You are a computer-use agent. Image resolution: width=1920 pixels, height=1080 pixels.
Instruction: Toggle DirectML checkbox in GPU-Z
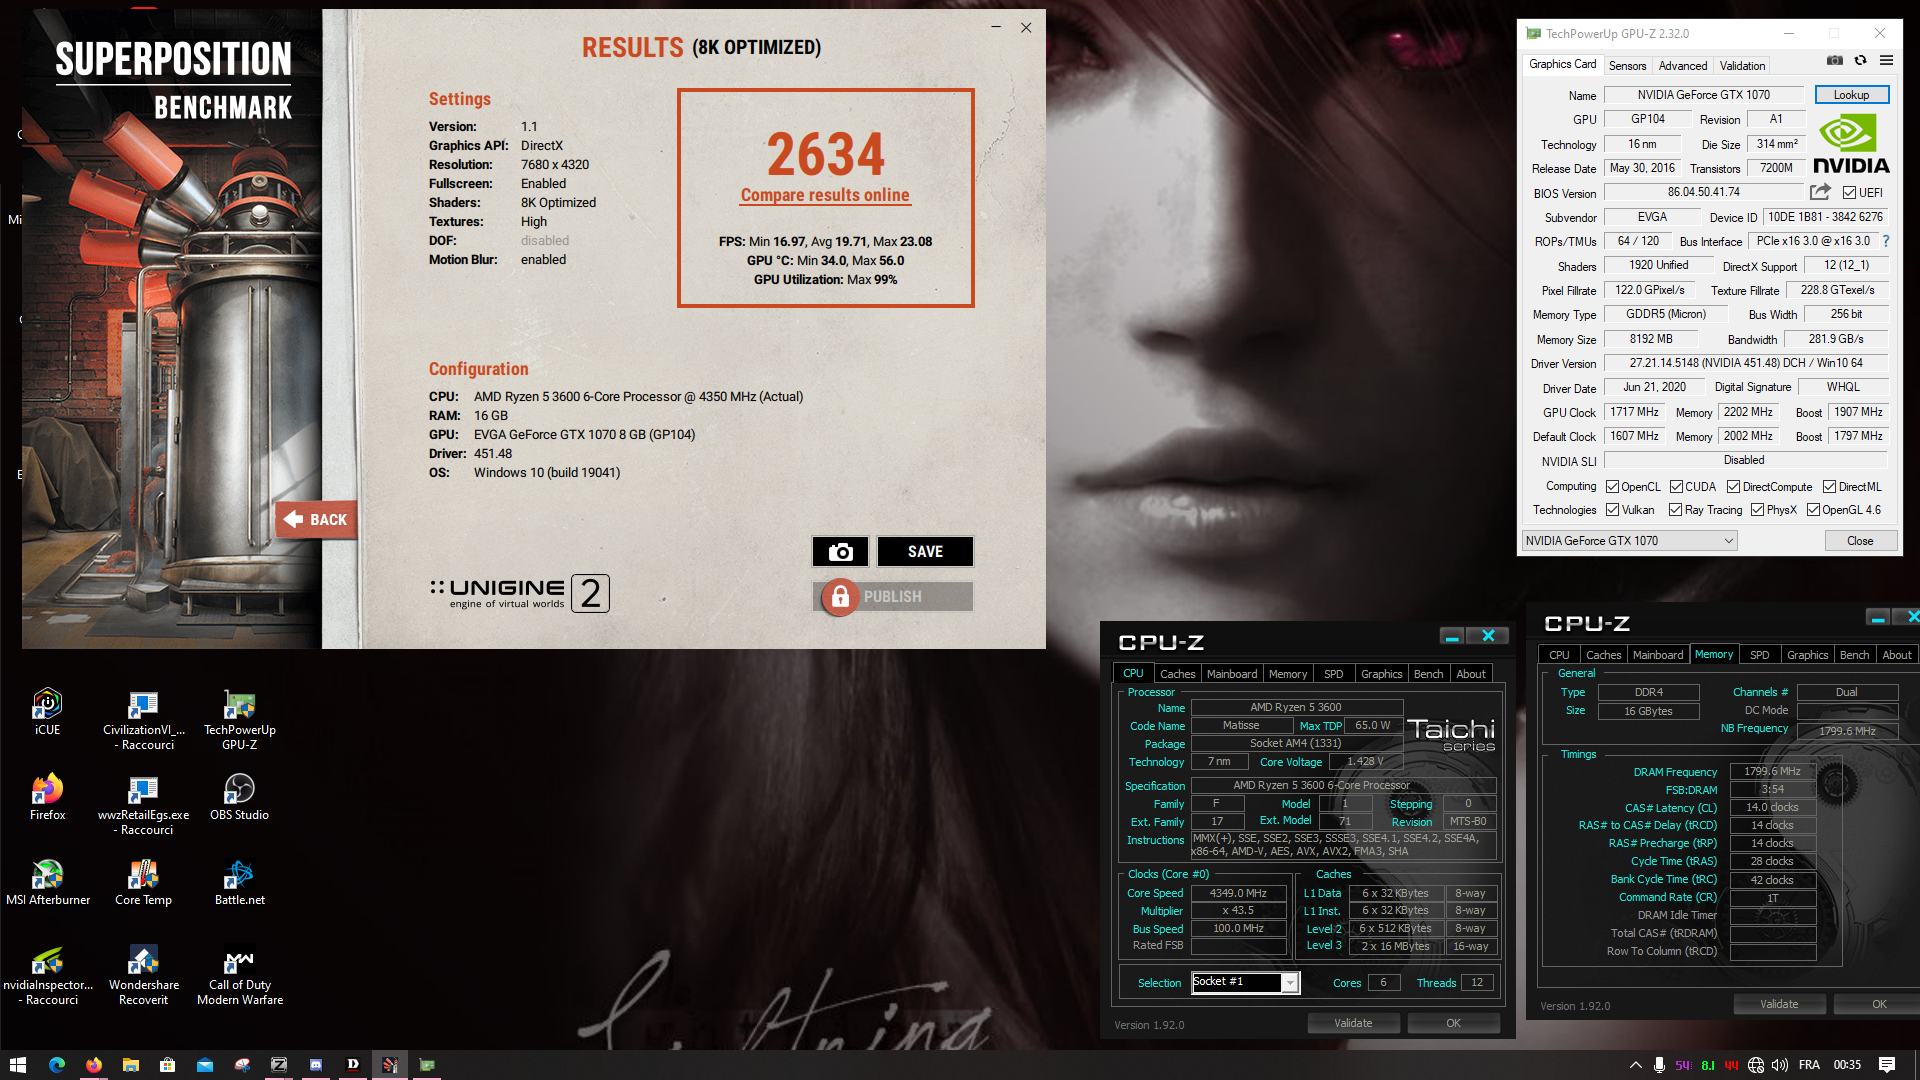(1829, 487)
